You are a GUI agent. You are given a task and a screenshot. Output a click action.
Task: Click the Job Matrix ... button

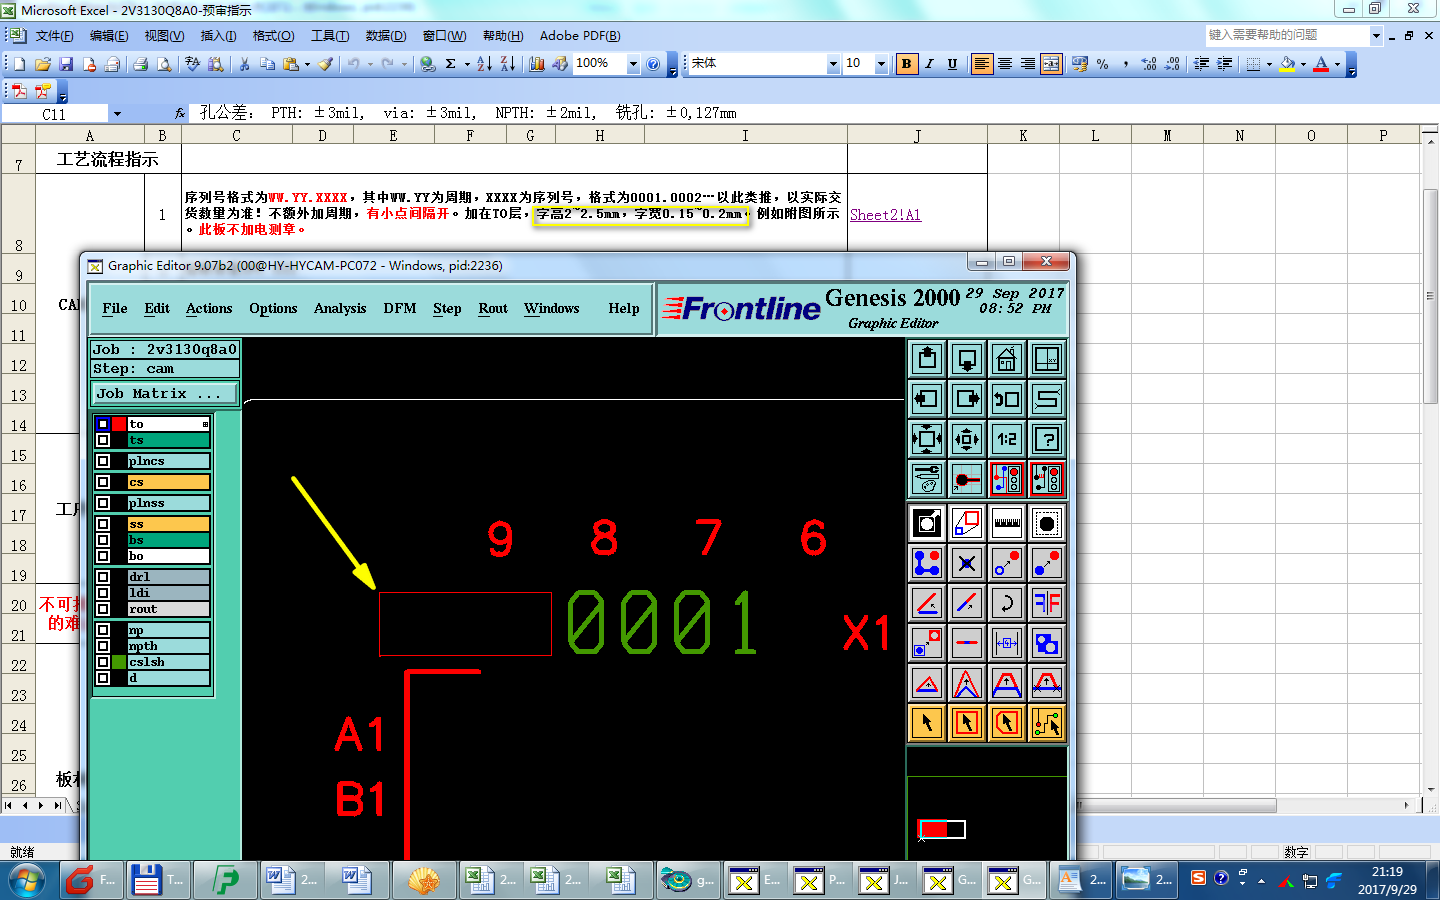165,394
